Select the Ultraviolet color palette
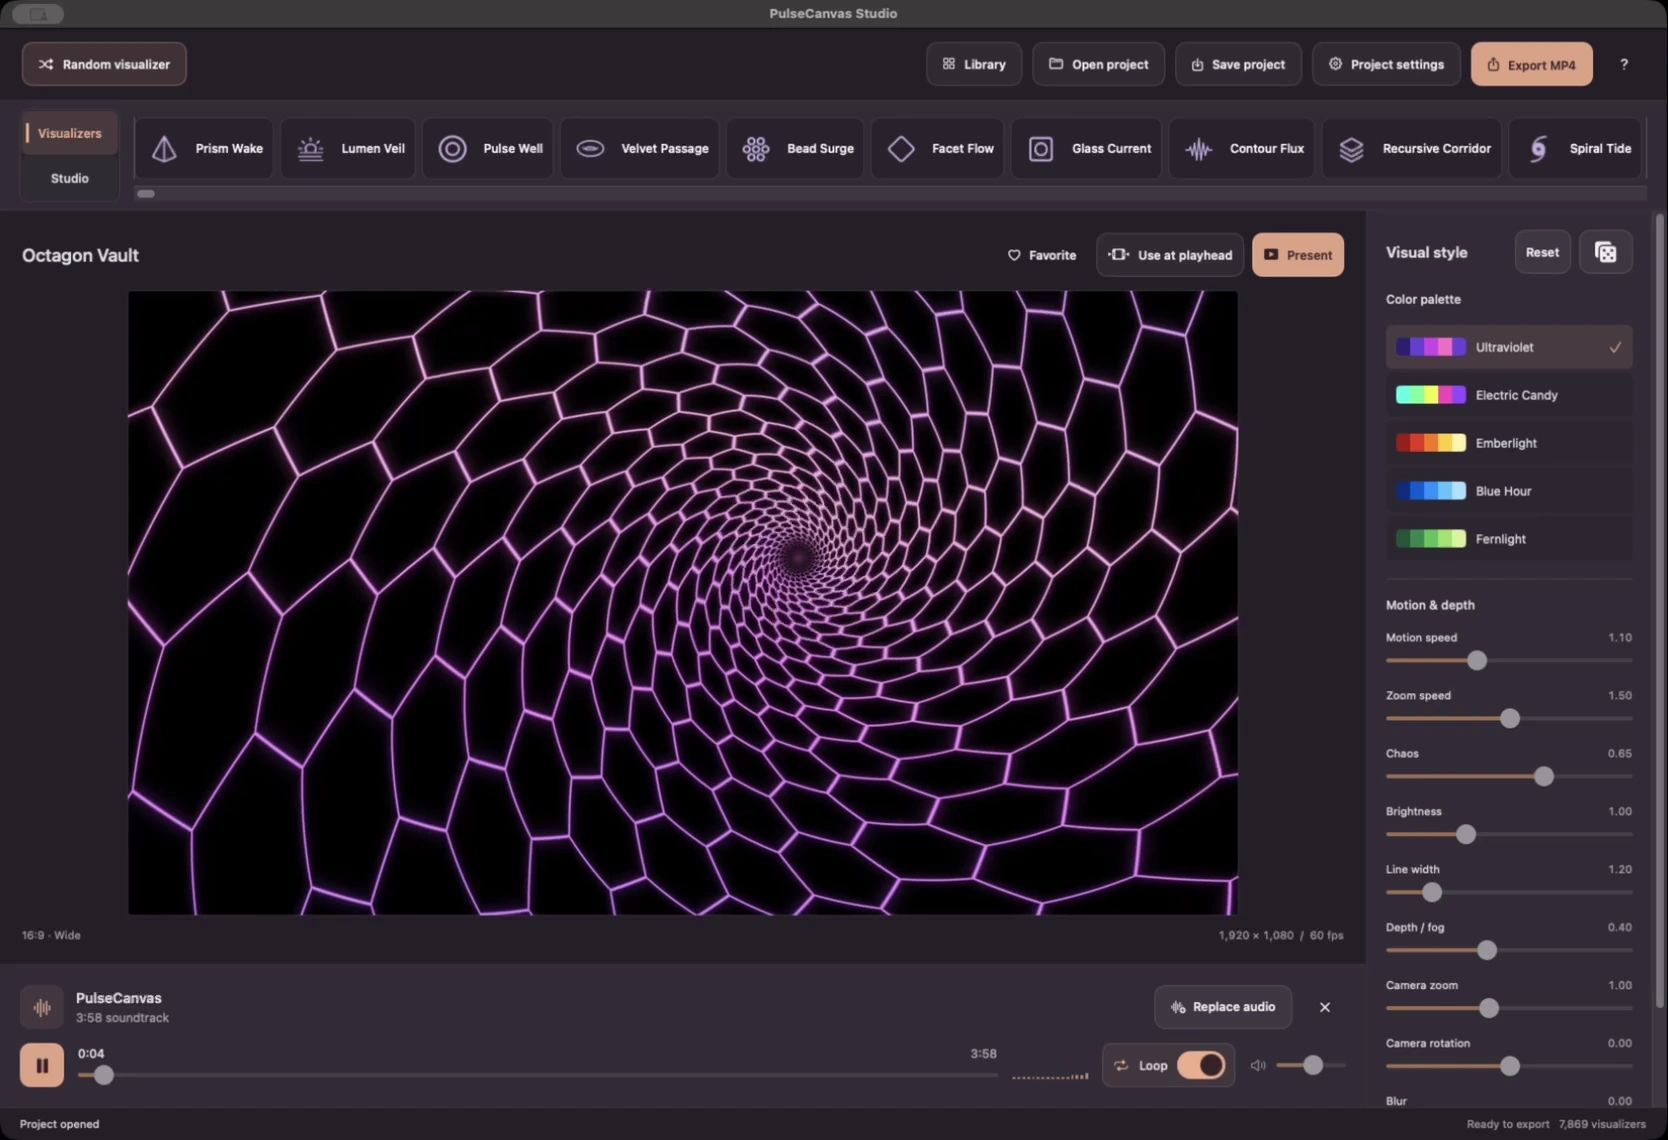The image size is (1668, 1140). [1509, 347]
